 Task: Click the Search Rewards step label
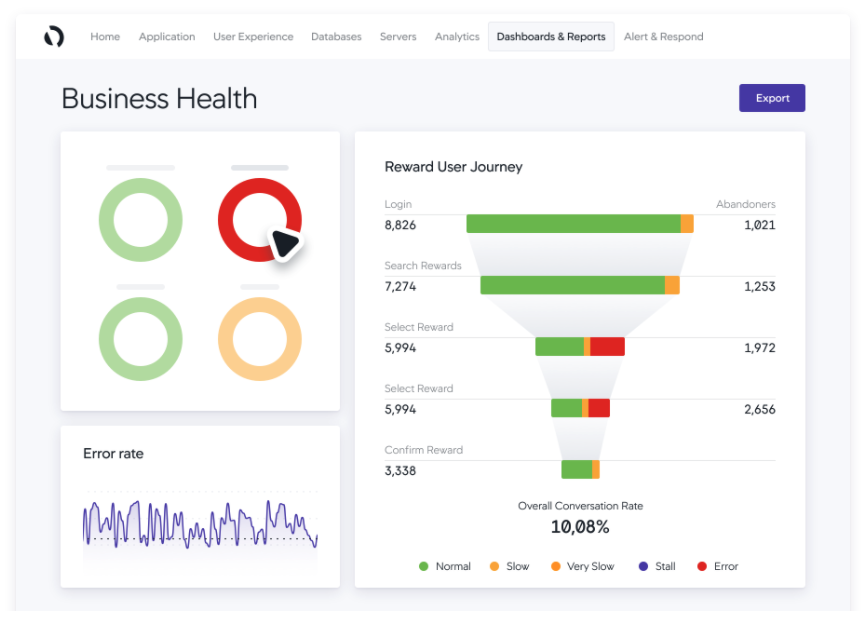pyautogui.click(x=423, y=265)
